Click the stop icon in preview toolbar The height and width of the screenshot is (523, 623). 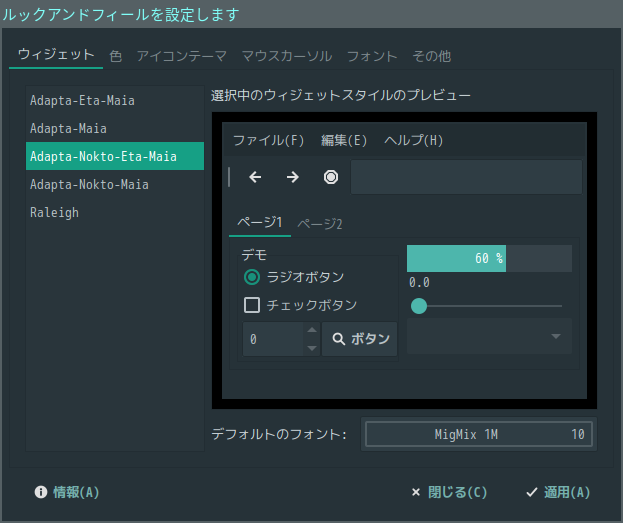[331, 177]
